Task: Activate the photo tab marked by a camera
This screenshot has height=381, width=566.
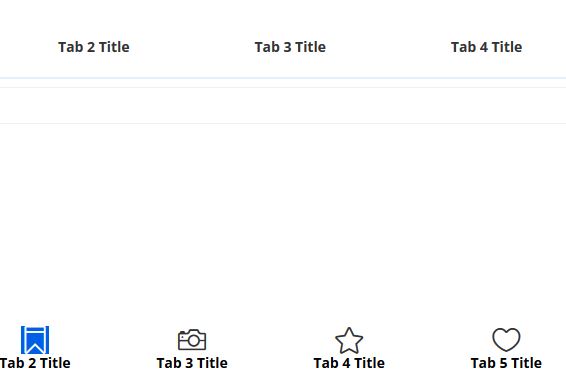Action: point(192,340)
